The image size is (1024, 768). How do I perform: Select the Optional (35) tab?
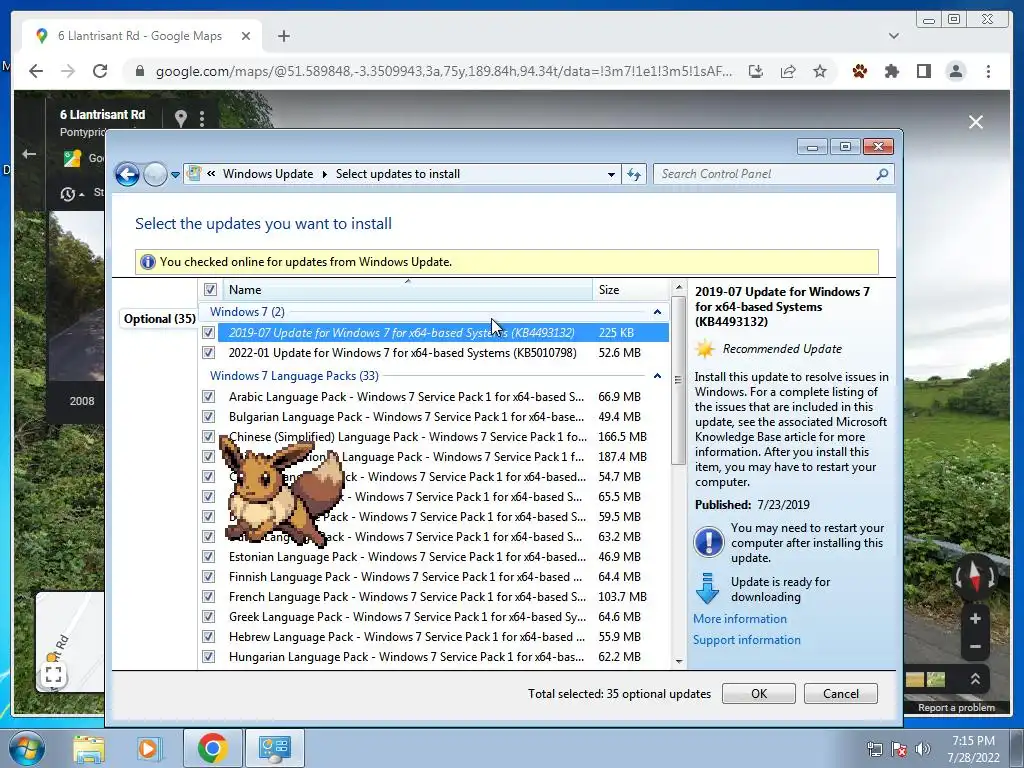pos(159,319)
